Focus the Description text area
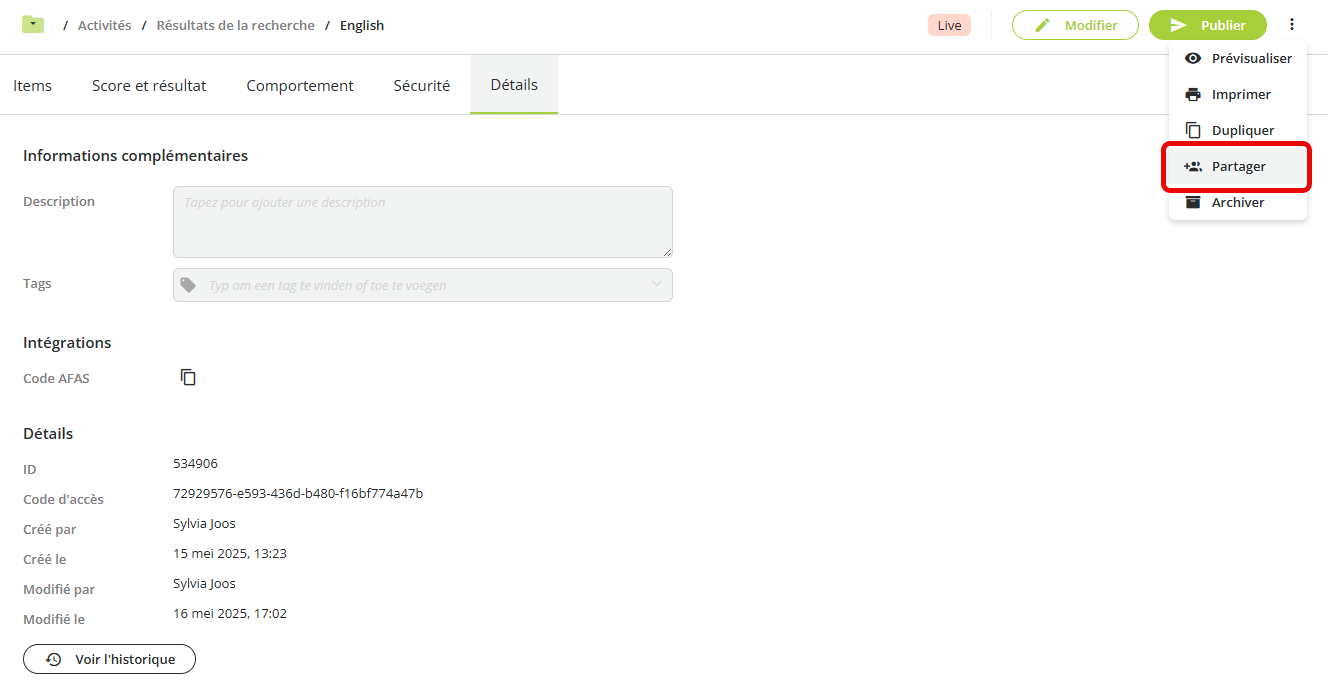Screen dimensions: 1328x682 click(x=423, y=222)
